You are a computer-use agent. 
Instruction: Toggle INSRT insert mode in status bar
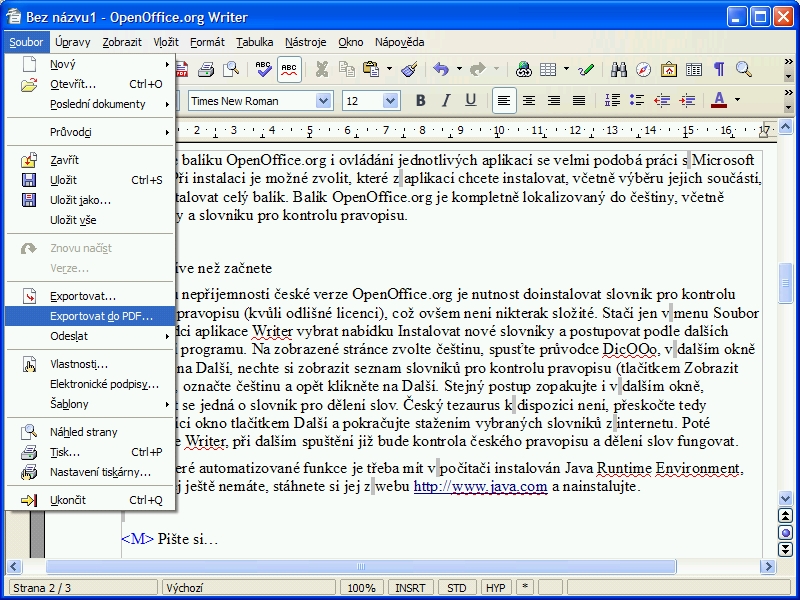(x=410, y=588)
